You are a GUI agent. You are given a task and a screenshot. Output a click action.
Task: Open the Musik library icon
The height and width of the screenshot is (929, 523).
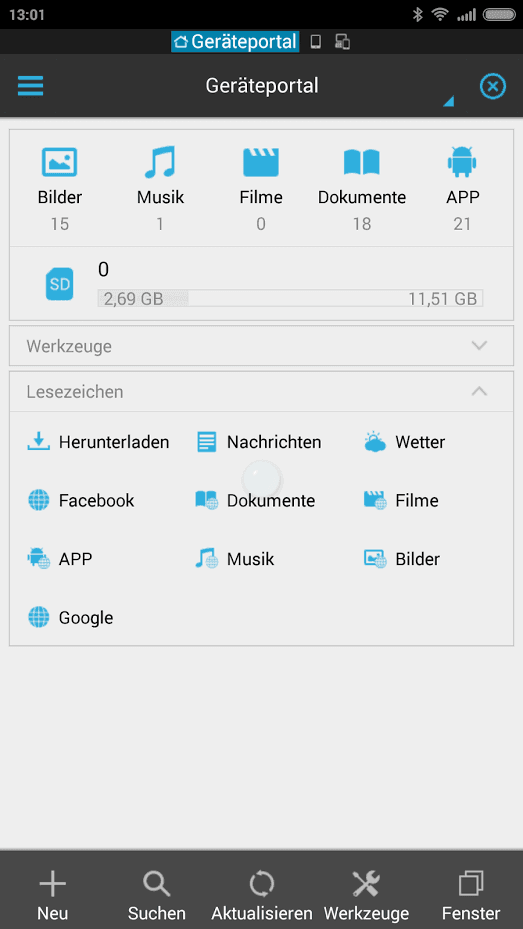[x=160, y=162]
